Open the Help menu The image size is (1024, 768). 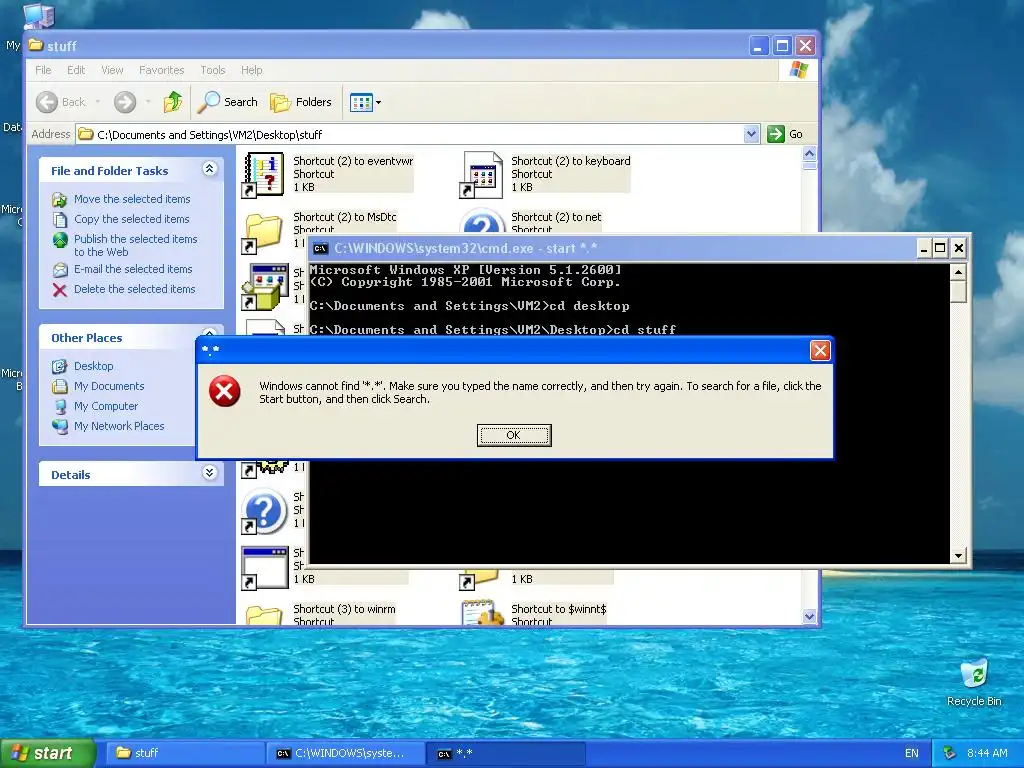251,70
